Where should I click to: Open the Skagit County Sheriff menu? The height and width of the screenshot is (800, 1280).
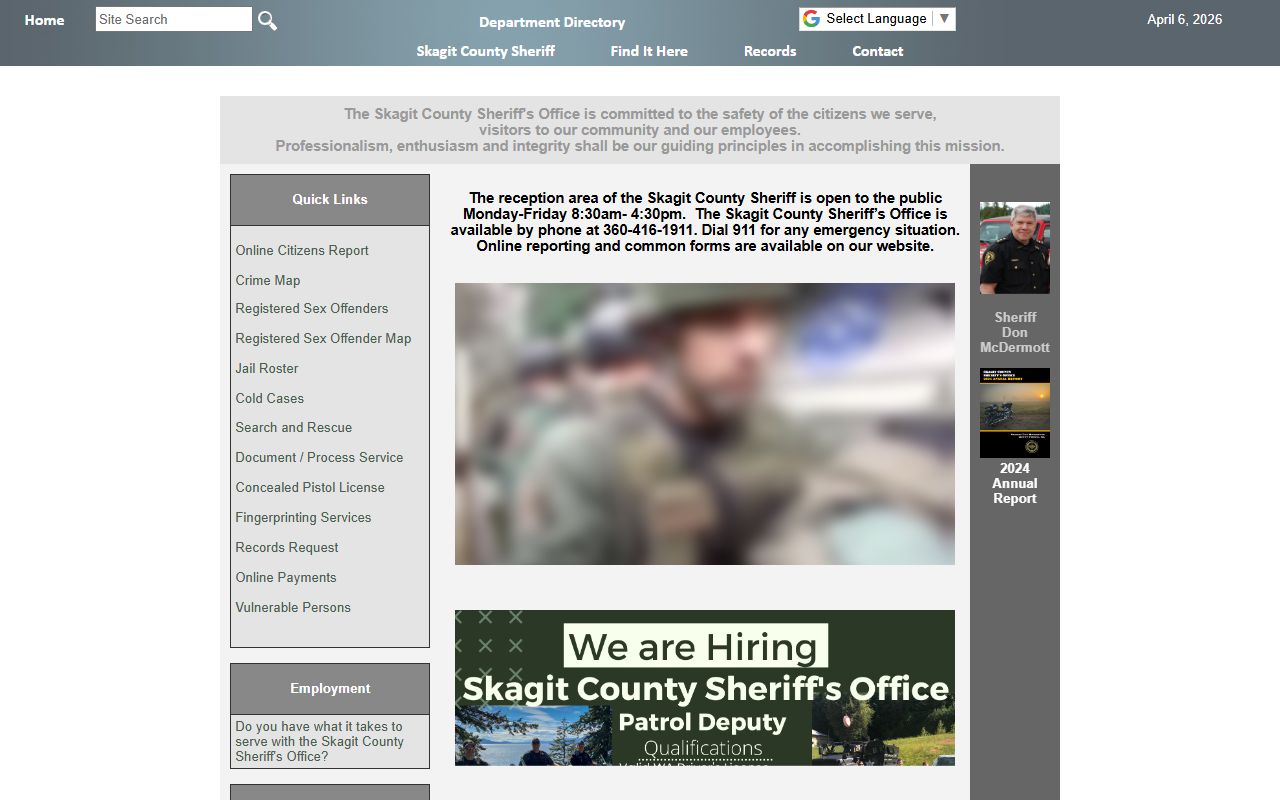486,51
